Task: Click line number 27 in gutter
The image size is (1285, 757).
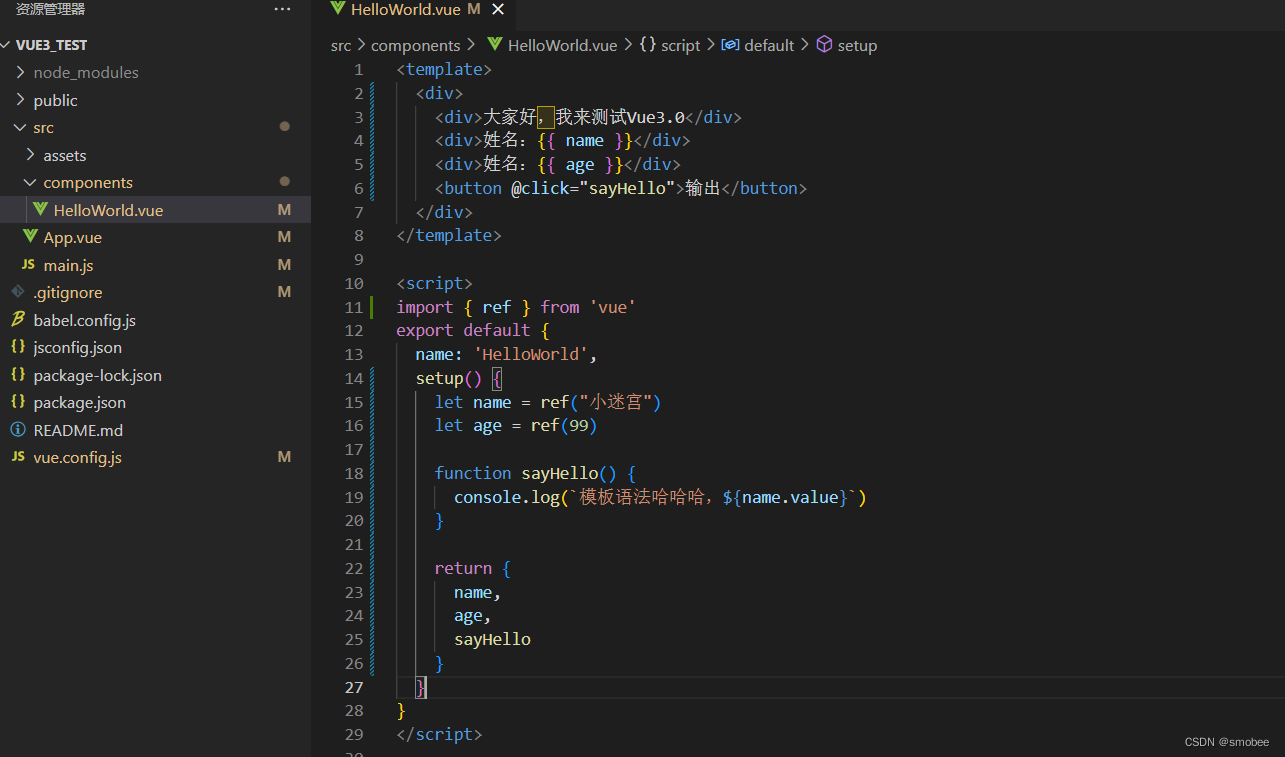Action: [353, 687]
